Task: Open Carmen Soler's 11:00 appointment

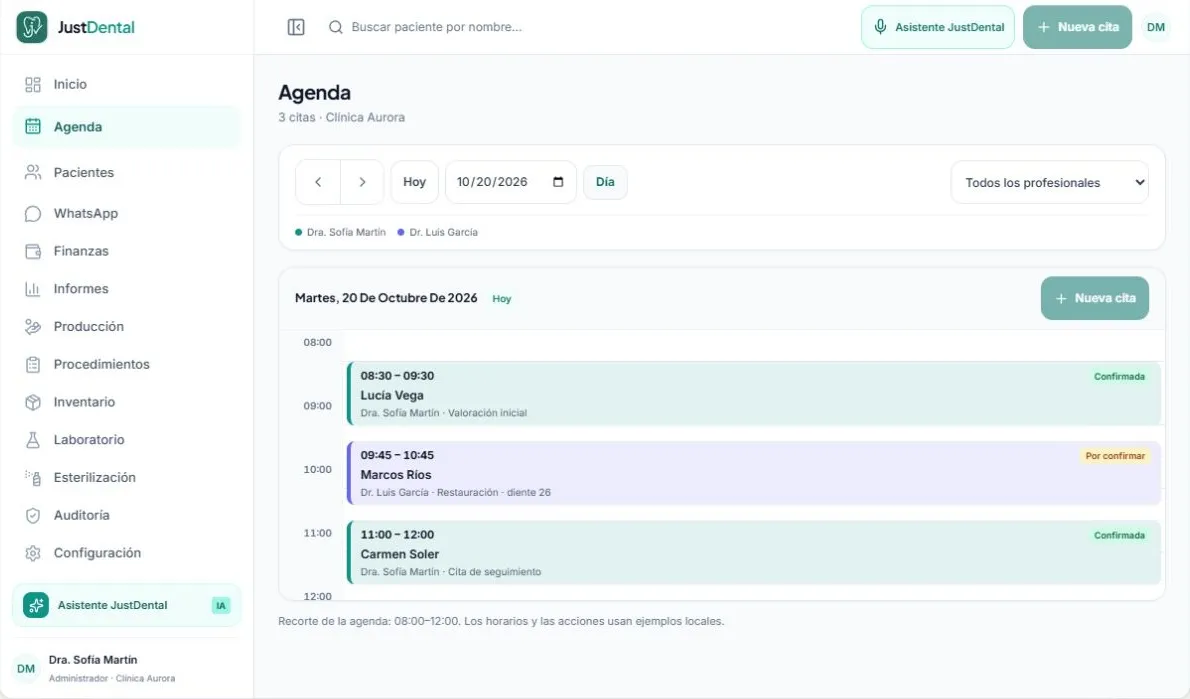Action: pos(754,553)
